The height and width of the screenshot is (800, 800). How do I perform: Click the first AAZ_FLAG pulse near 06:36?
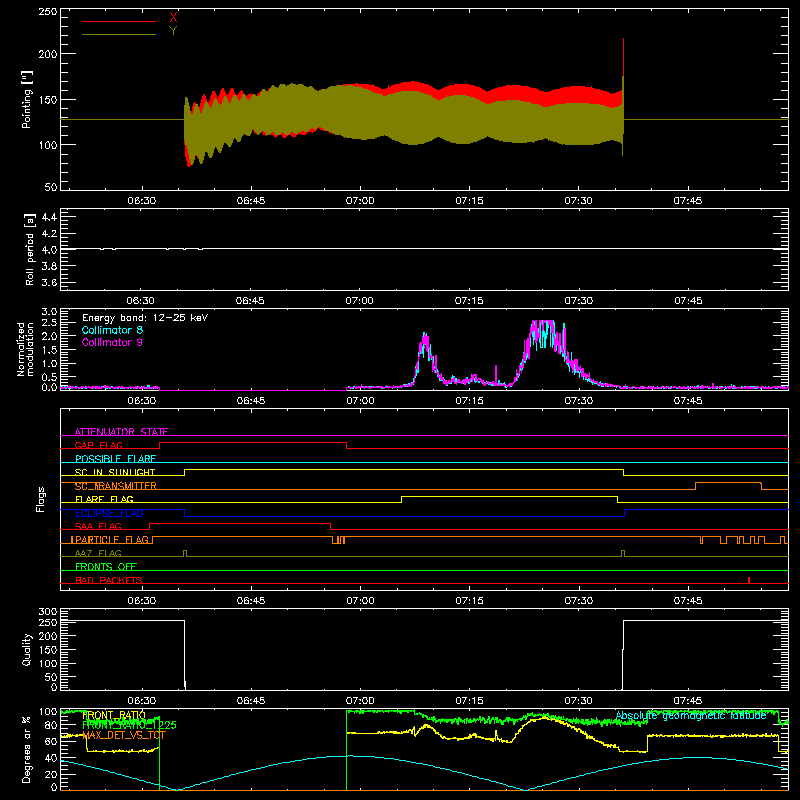185,553
